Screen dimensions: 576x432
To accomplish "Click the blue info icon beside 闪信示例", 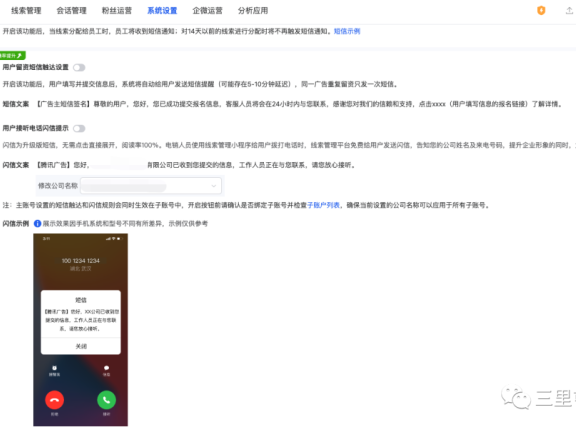I will [x=37, y=223].
